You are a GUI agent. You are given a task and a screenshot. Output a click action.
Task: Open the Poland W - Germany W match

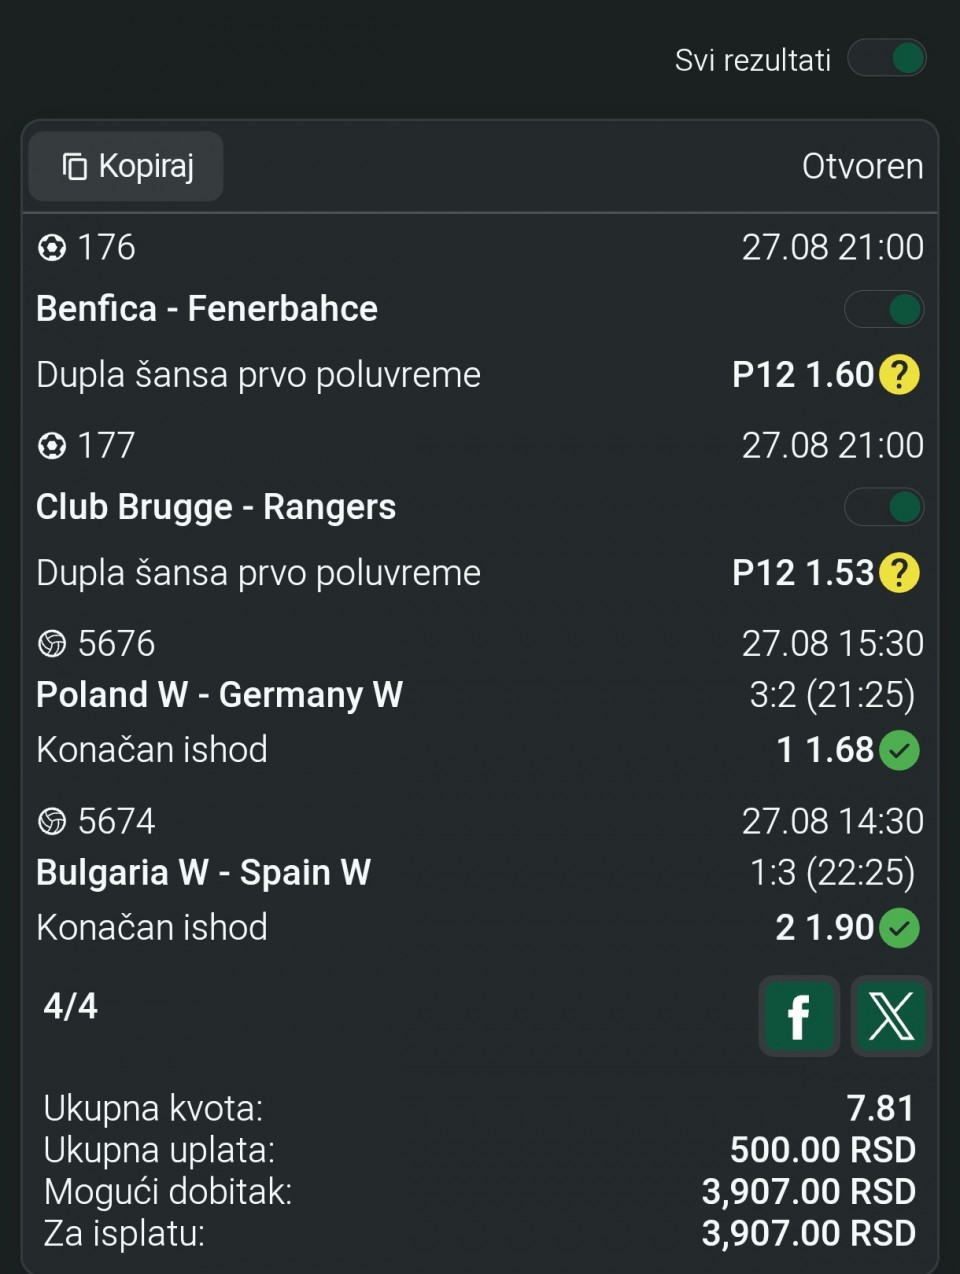pos(219,694)
